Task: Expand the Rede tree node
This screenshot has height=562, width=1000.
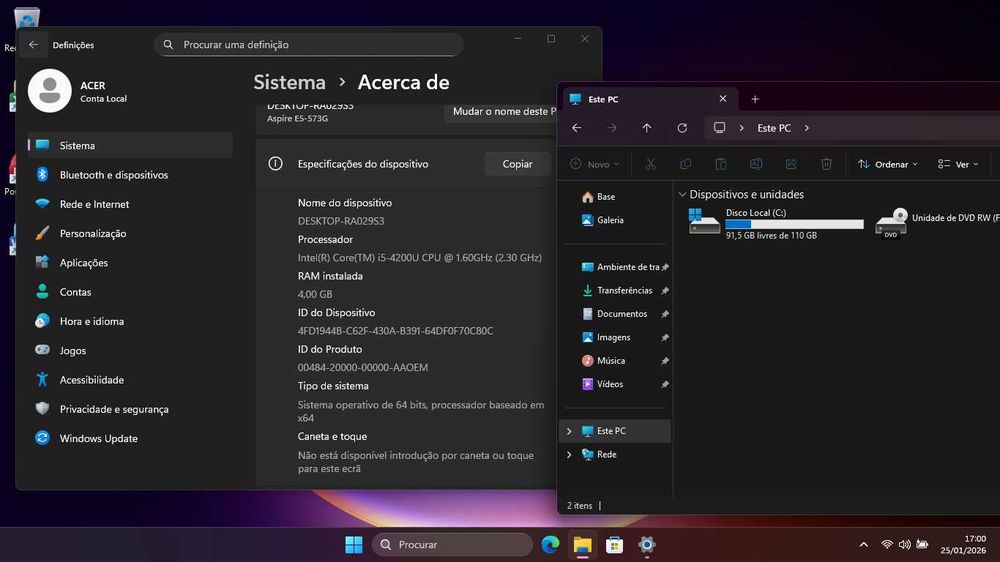Action: (570, 455)
